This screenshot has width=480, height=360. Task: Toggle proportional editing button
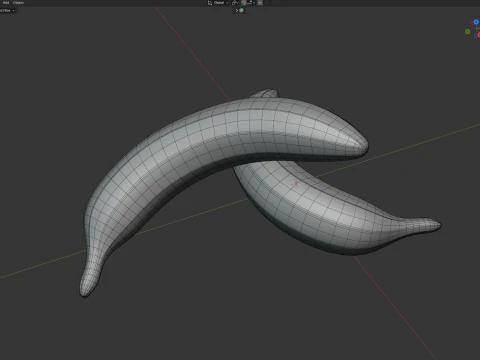pos(260,3)
